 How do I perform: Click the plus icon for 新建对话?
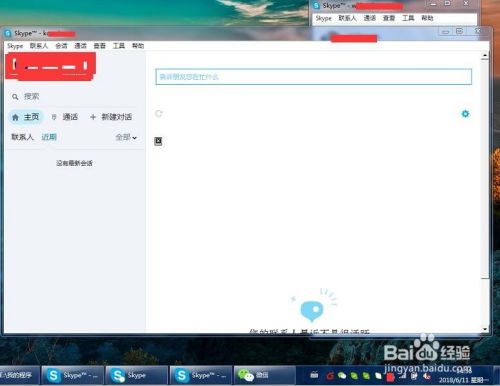[93, 117]
